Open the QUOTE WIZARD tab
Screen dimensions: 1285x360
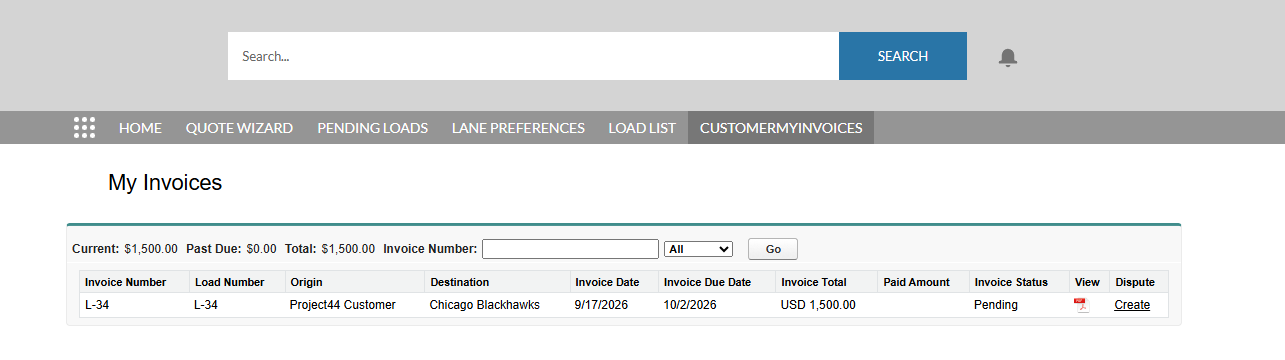[239, 128]
